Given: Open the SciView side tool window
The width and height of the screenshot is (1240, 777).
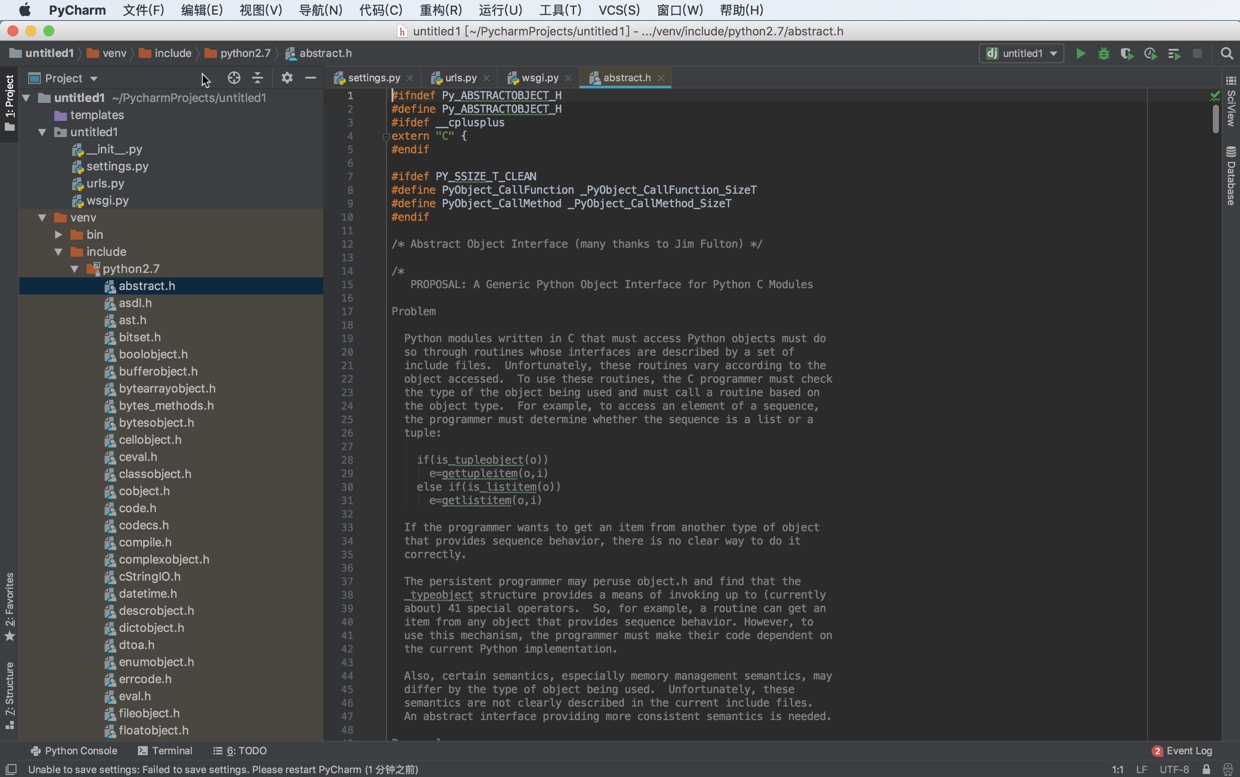Looking at the screenshot, I should pyautogui.click(x=1230, y=102).
